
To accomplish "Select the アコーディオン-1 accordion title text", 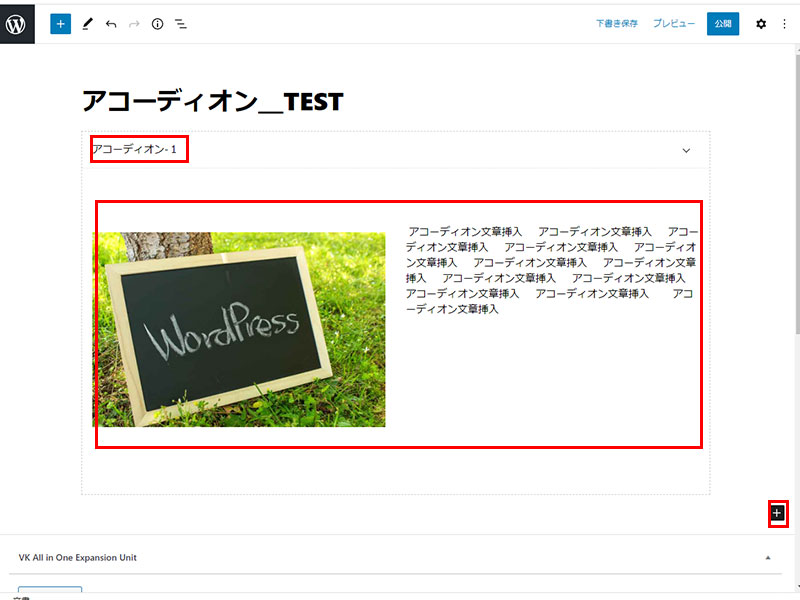I will click(135, 150).
